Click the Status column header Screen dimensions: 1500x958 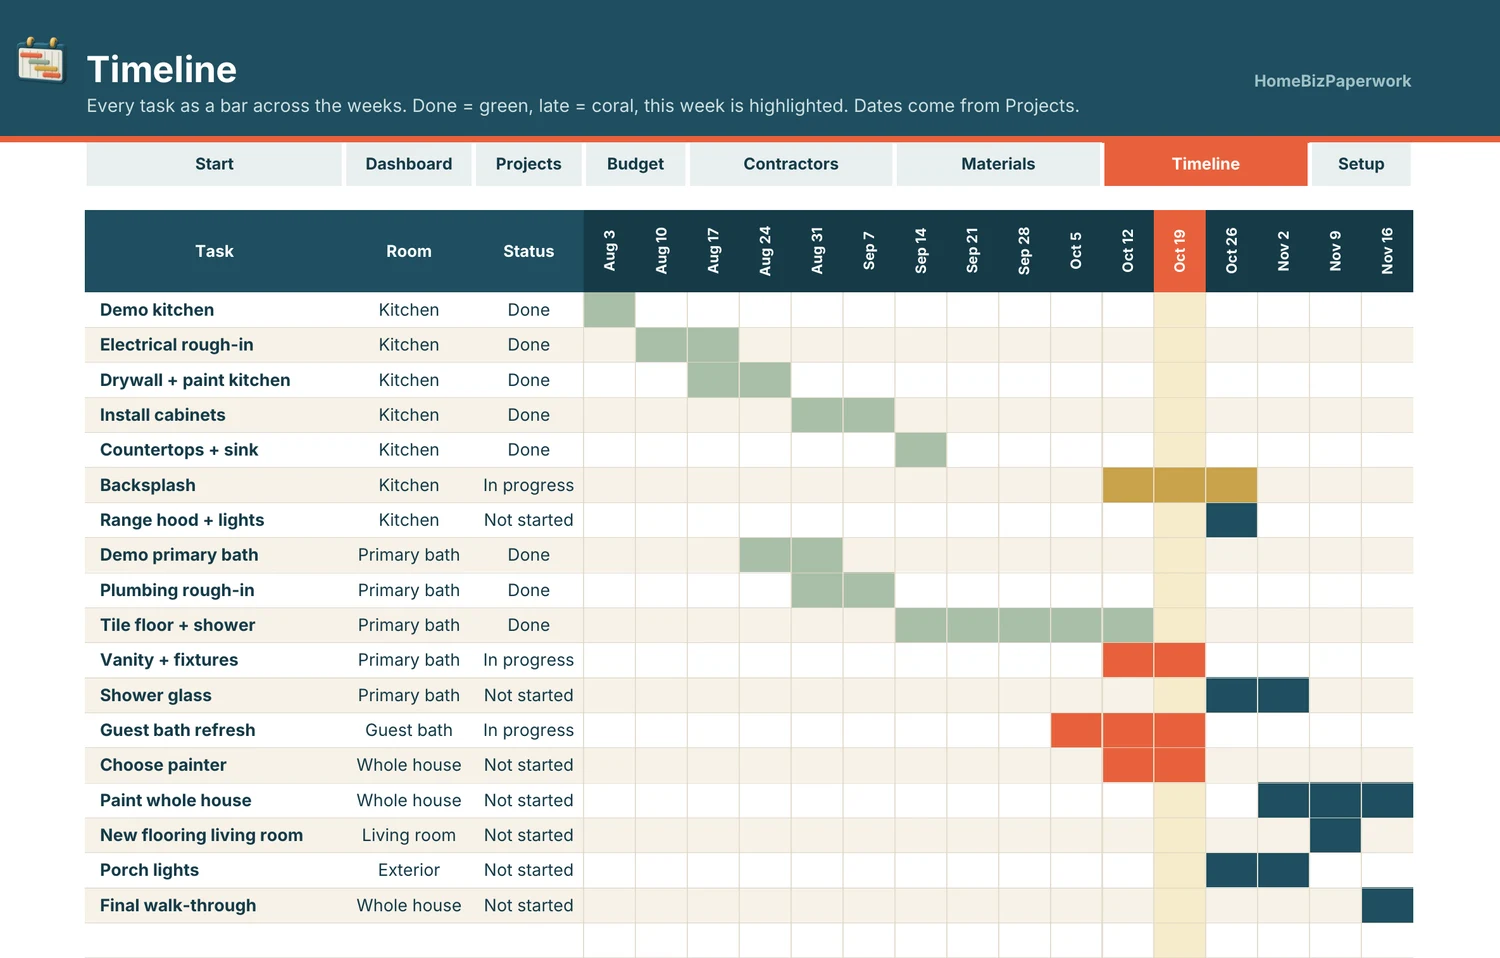pos(529,251)
